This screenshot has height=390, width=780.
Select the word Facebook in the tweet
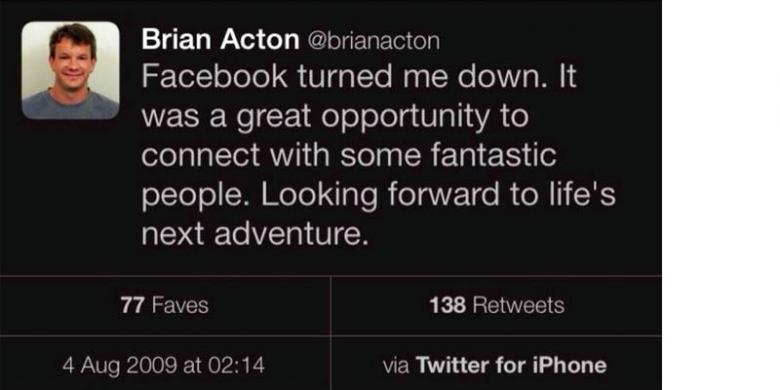pos(215,77)
